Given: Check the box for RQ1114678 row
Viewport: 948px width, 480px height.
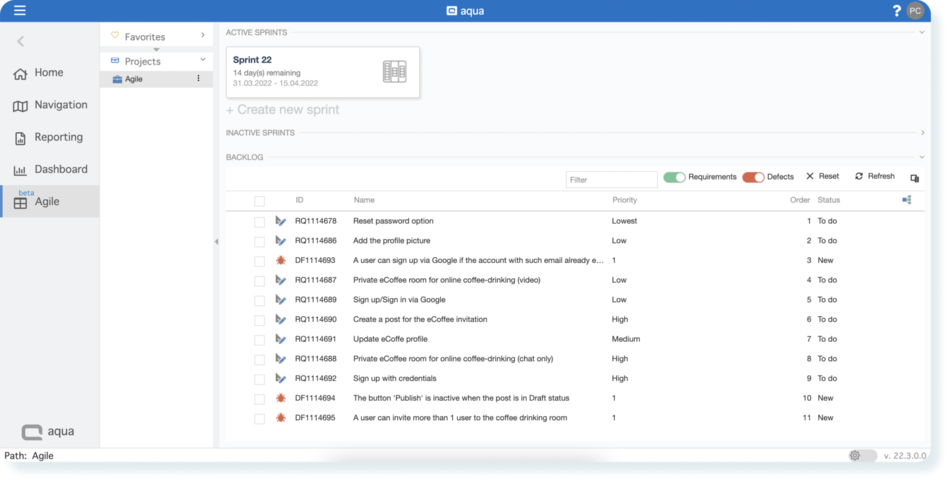Looking at the screenshot, I should pyautogui.click(x=259, y=221).
